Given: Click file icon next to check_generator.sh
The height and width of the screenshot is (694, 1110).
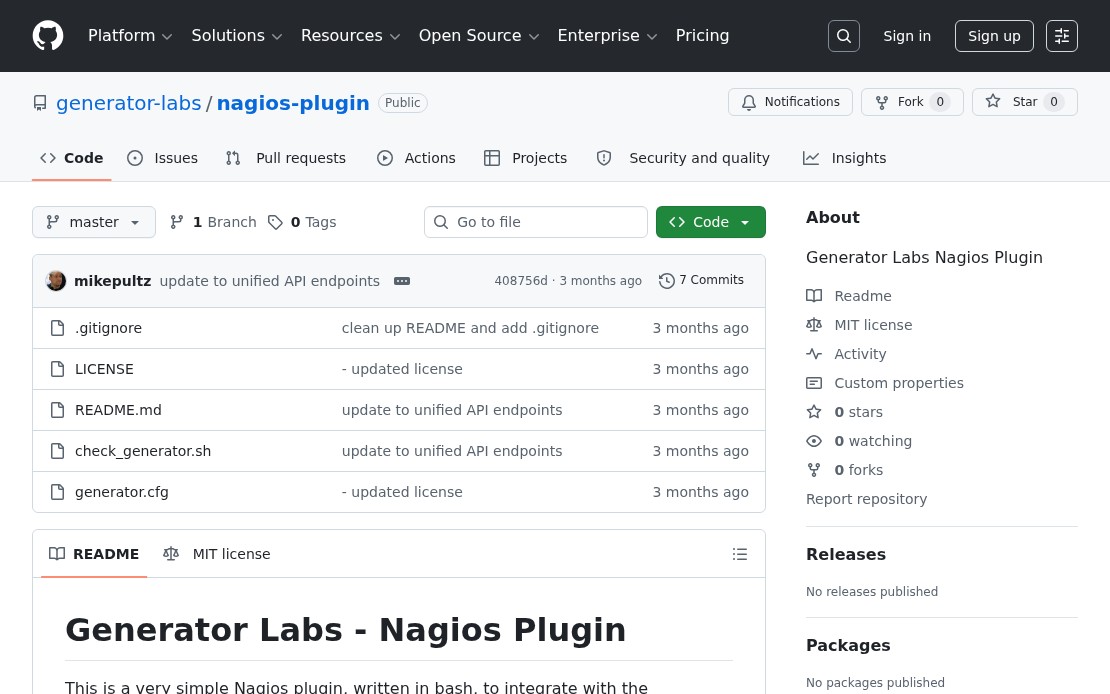Looking at the screenshot, I should coord(57,451).
